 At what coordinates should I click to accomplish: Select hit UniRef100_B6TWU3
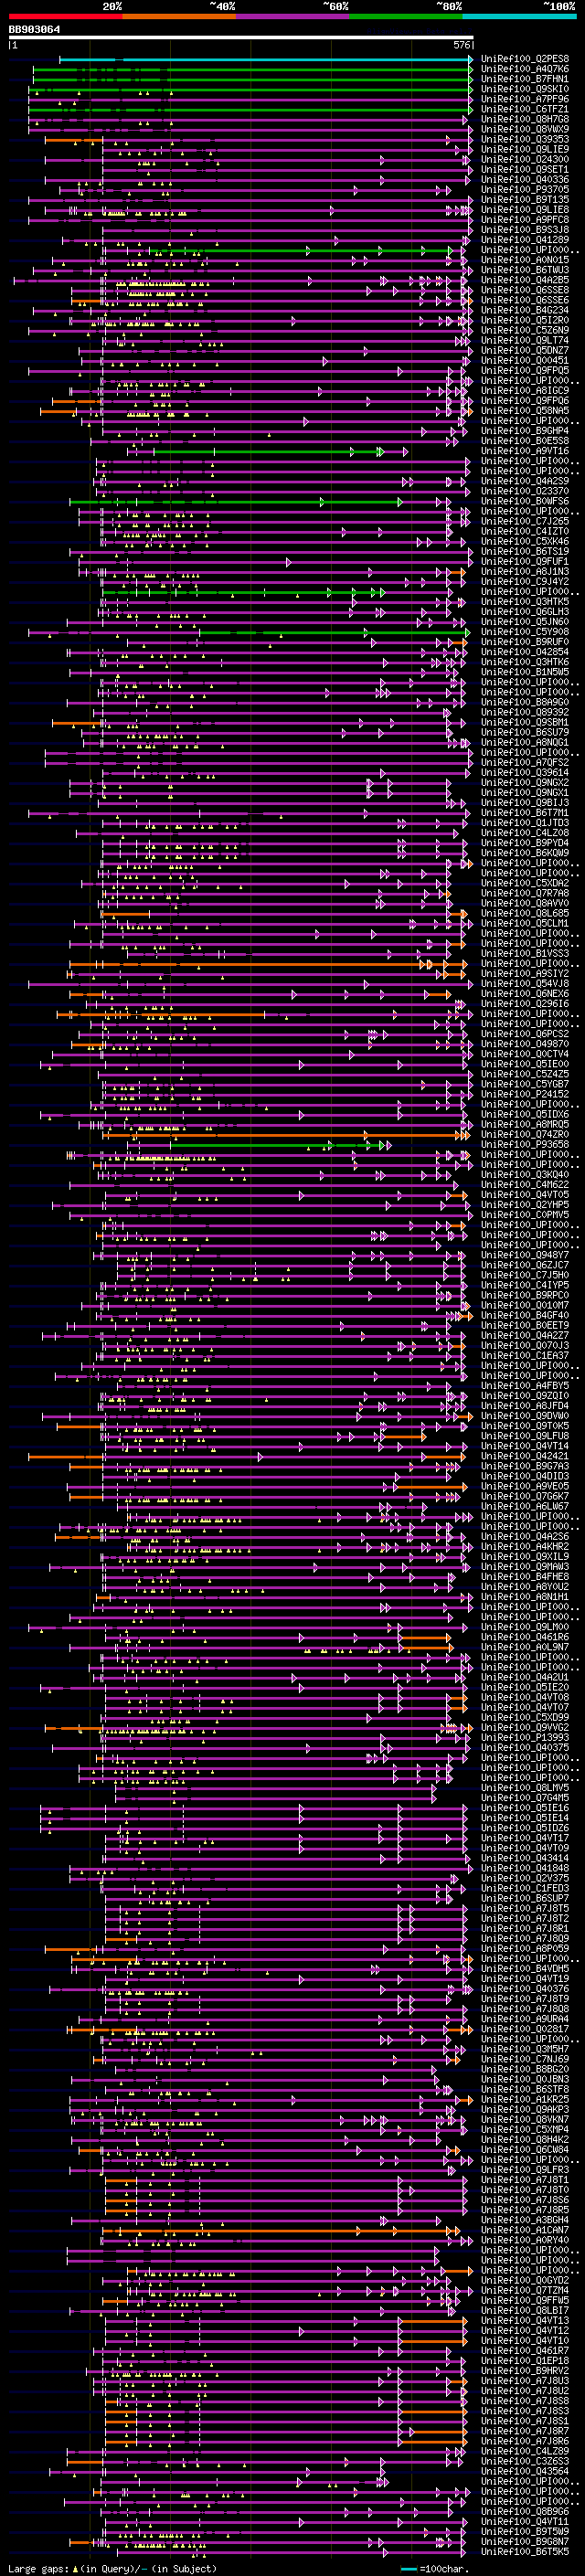(x=524, y=270)
